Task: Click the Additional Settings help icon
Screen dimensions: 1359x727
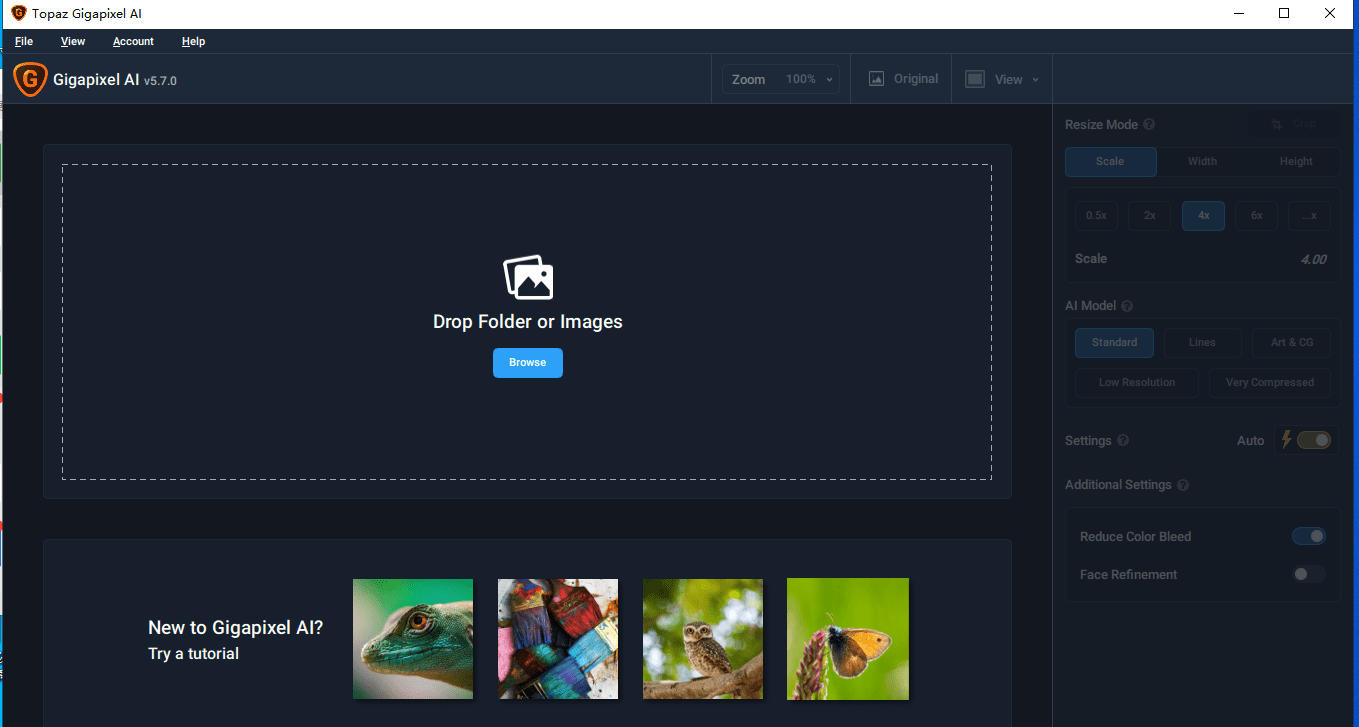Action: 1183,485
